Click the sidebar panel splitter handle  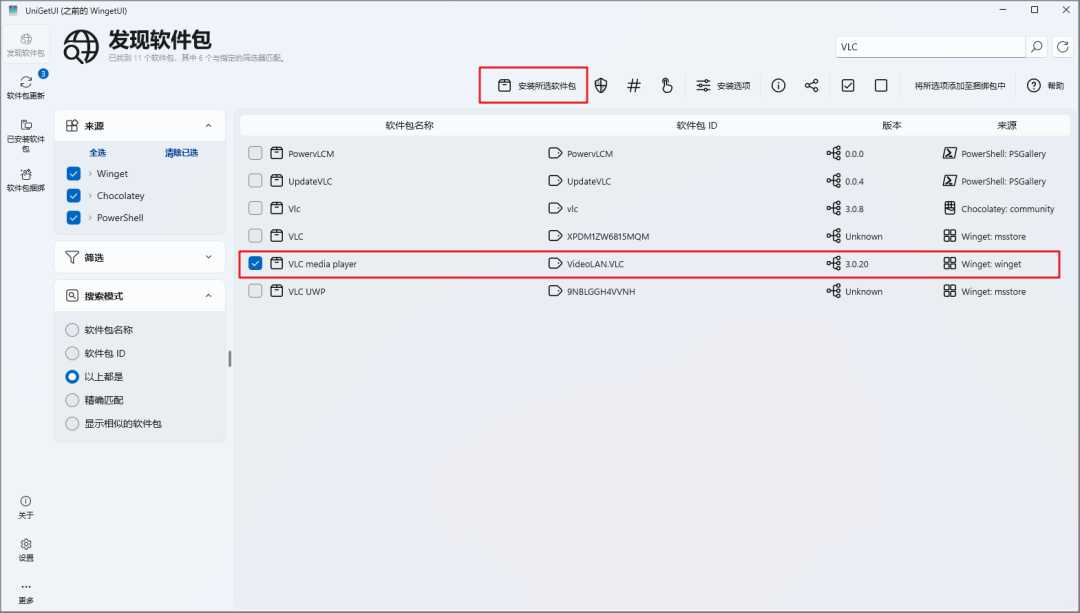click(229, 359)
